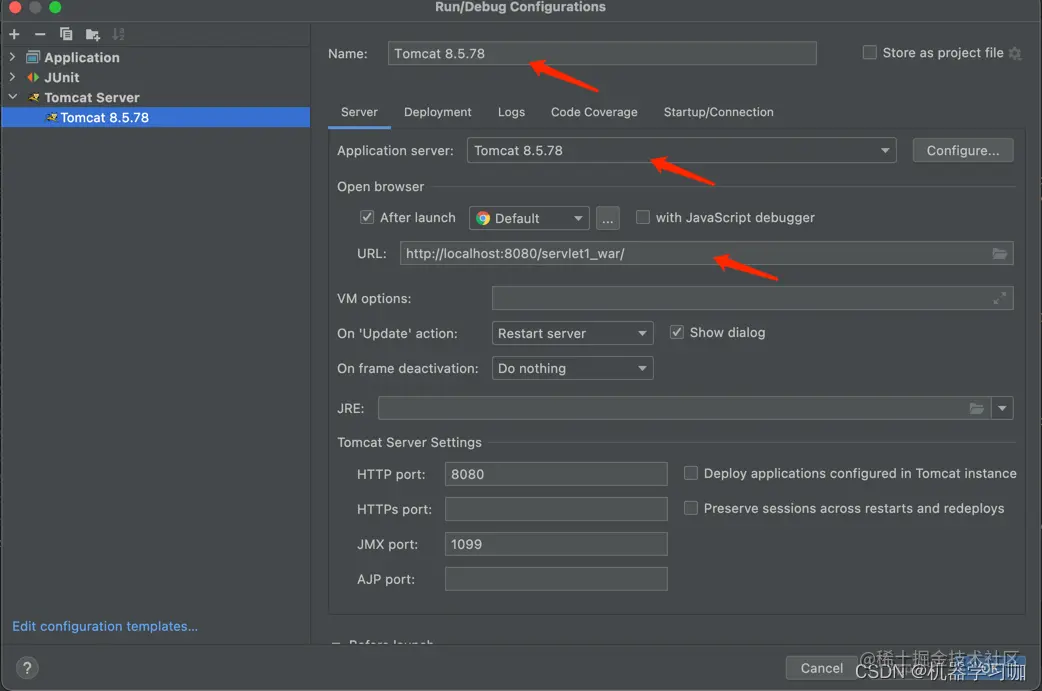The image size is (1042, 691).
Task: Click the JMX port field
Action: 556,543
